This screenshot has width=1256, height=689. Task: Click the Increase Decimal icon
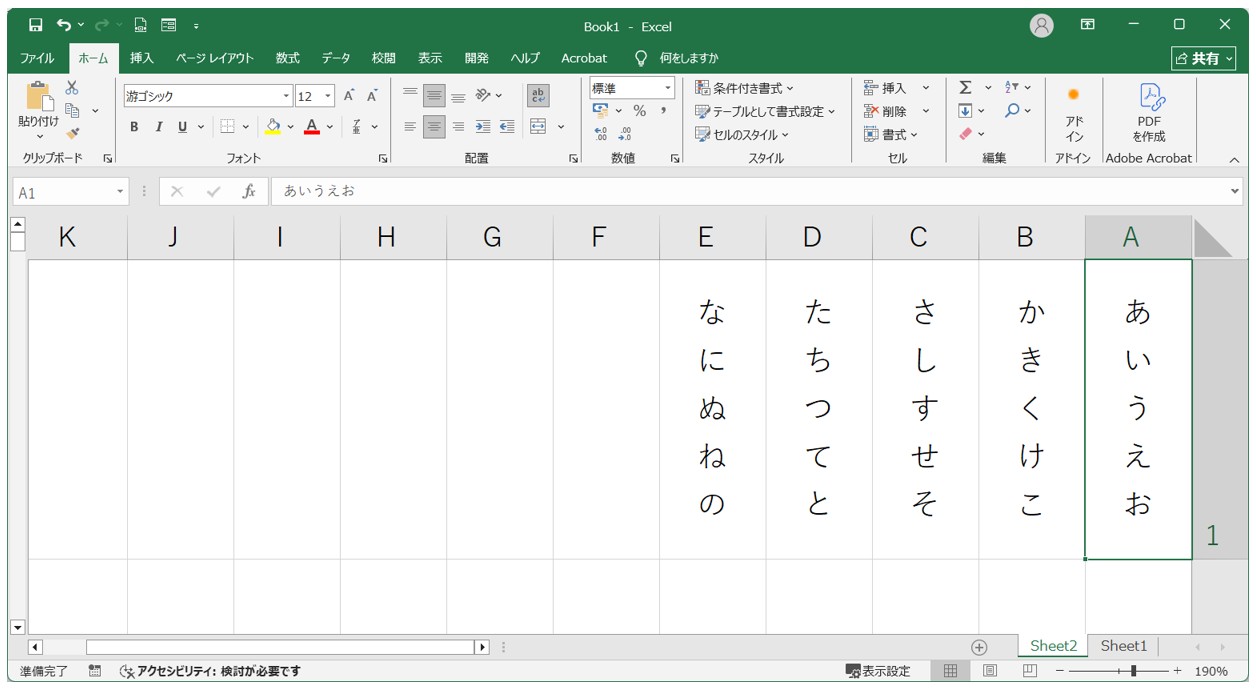pyautogui.click(x=601, y=134)
